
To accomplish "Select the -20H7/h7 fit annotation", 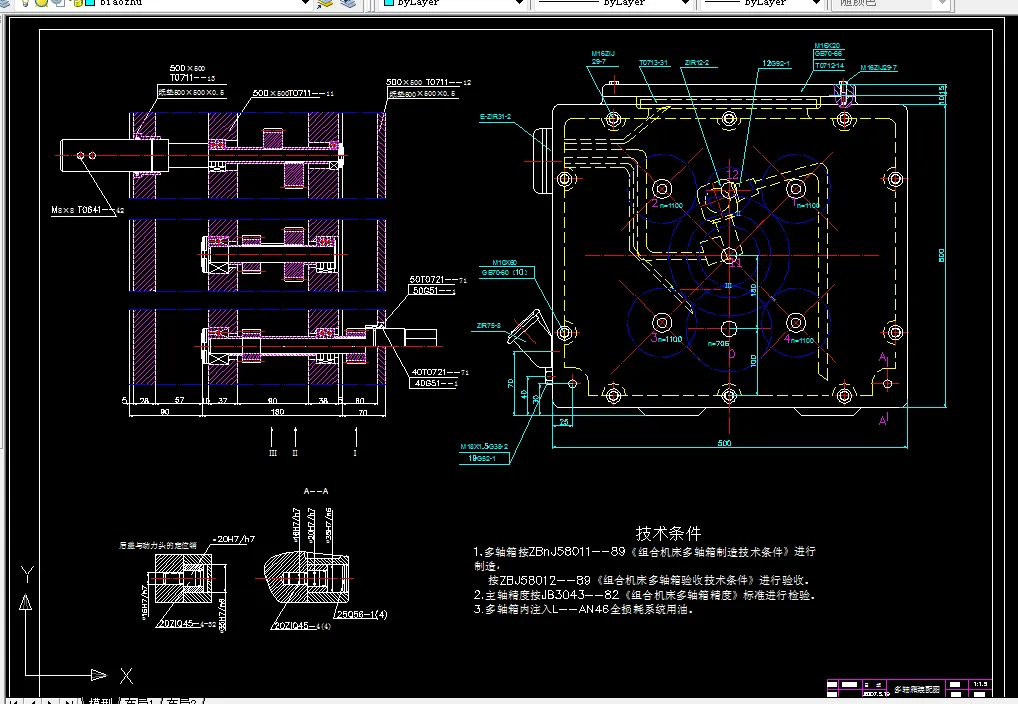I will [234, 539].
